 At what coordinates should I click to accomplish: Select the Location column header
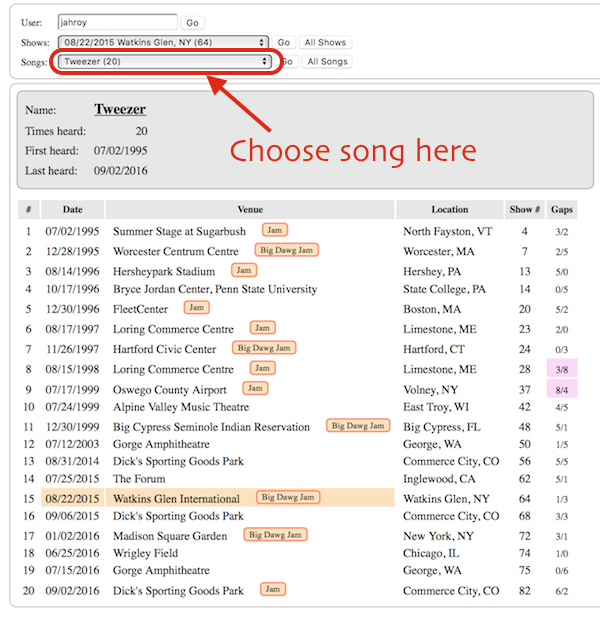point(449,209)
